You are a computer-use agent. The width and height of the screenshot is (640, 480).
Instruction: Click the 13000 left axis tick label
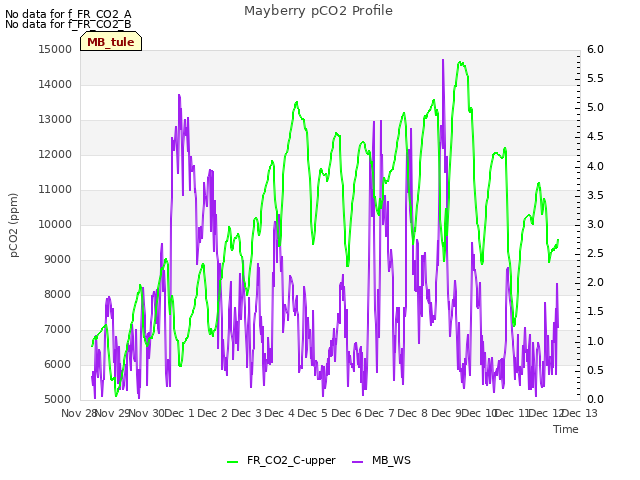click(x=55, y=120)
